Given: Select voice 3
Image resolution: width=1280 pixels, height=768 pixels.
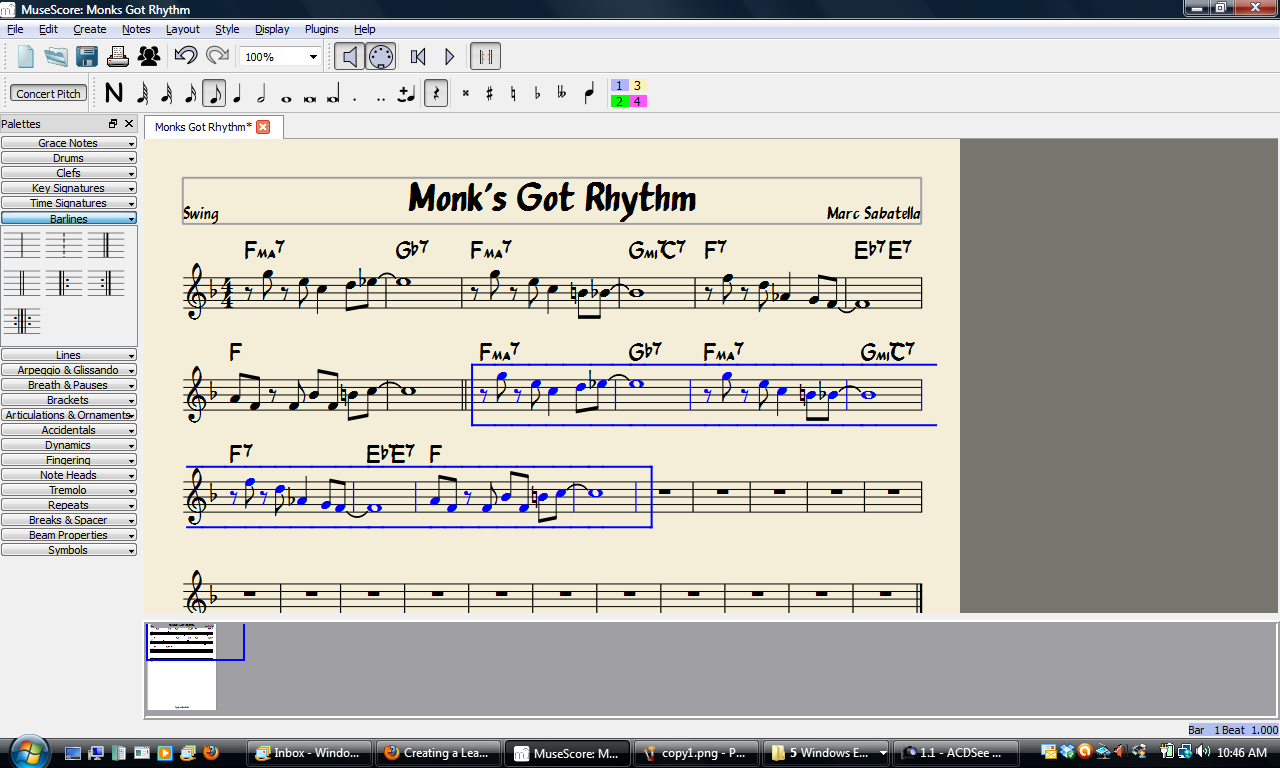Looking at the screenshot, I should (638, 86).
